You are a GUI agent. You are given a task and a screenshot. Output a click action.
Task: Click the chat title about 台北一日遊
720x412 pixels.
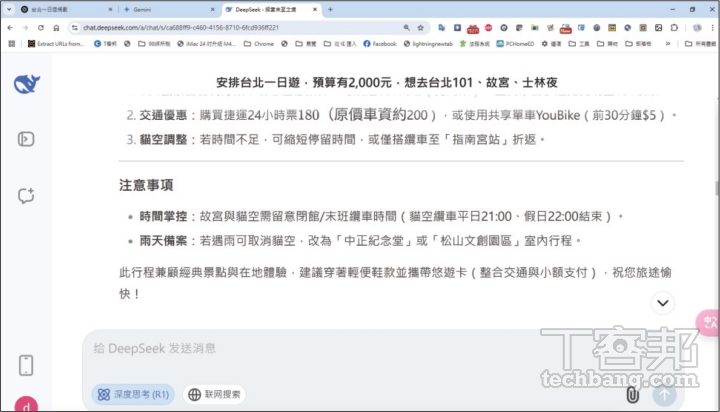click(x=387, y=83)
